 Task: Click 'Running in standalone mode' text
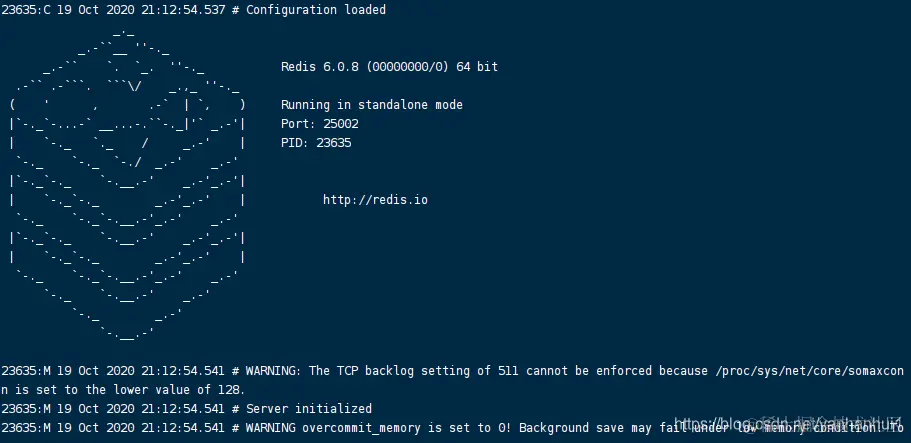(x=372, y=105)
